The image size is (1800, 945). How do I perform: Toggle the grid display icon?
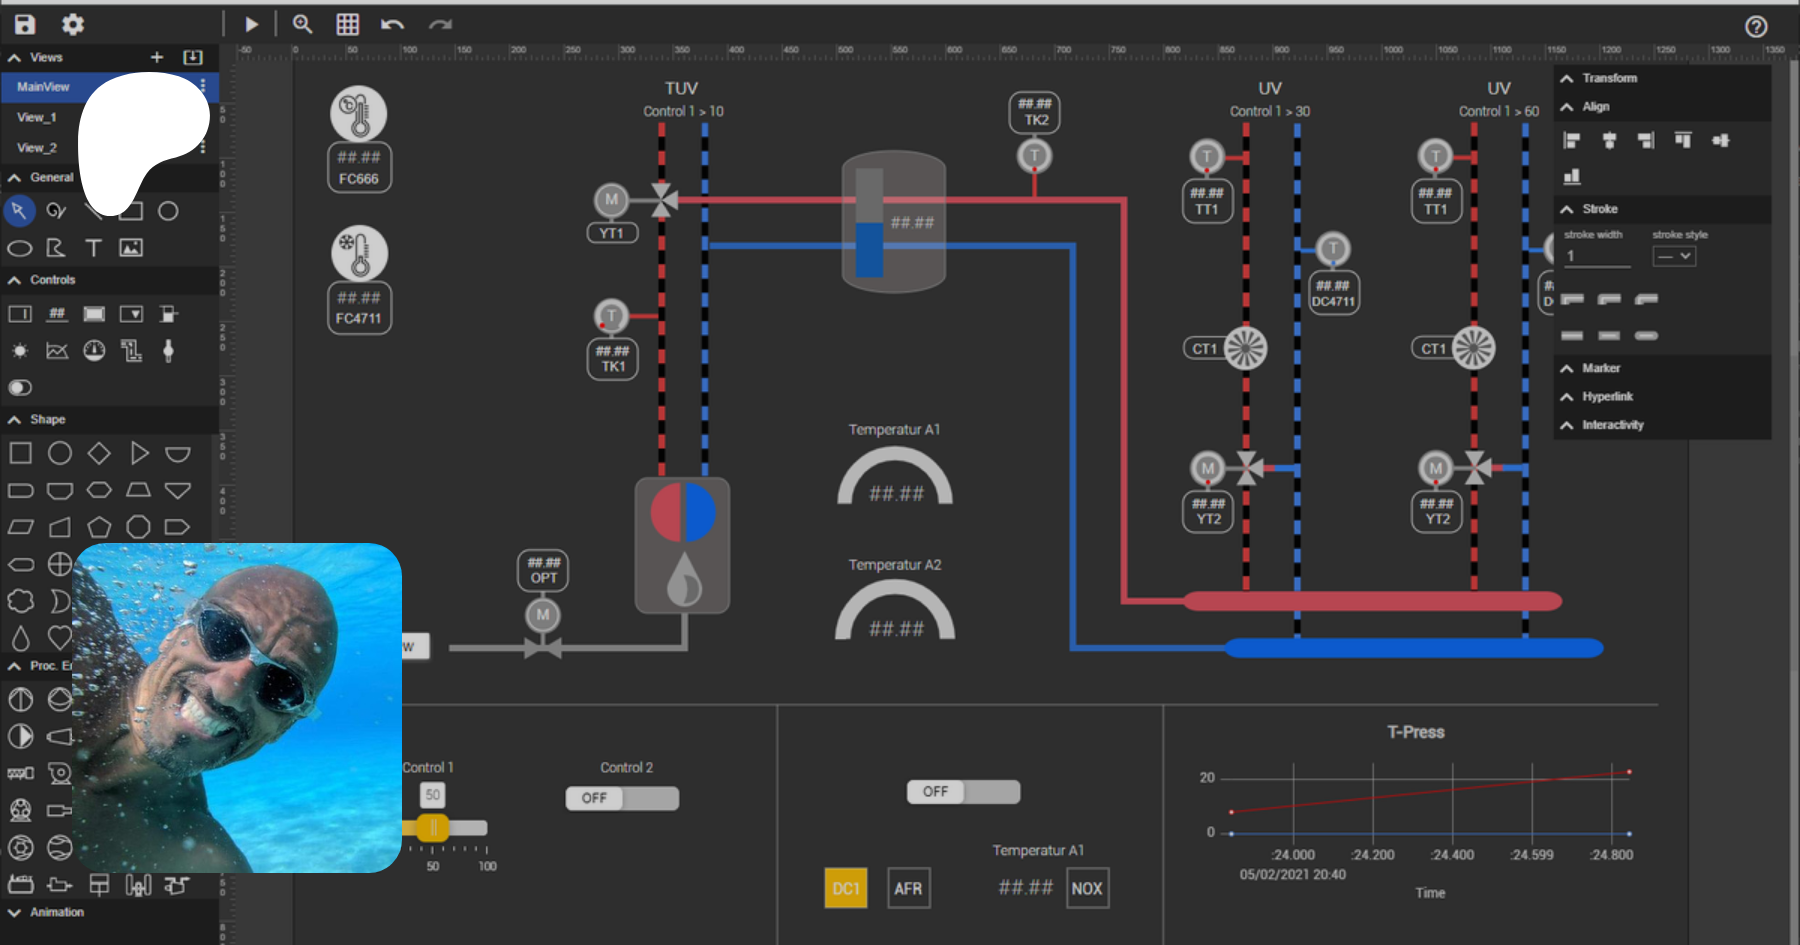(x=347, y=25)
